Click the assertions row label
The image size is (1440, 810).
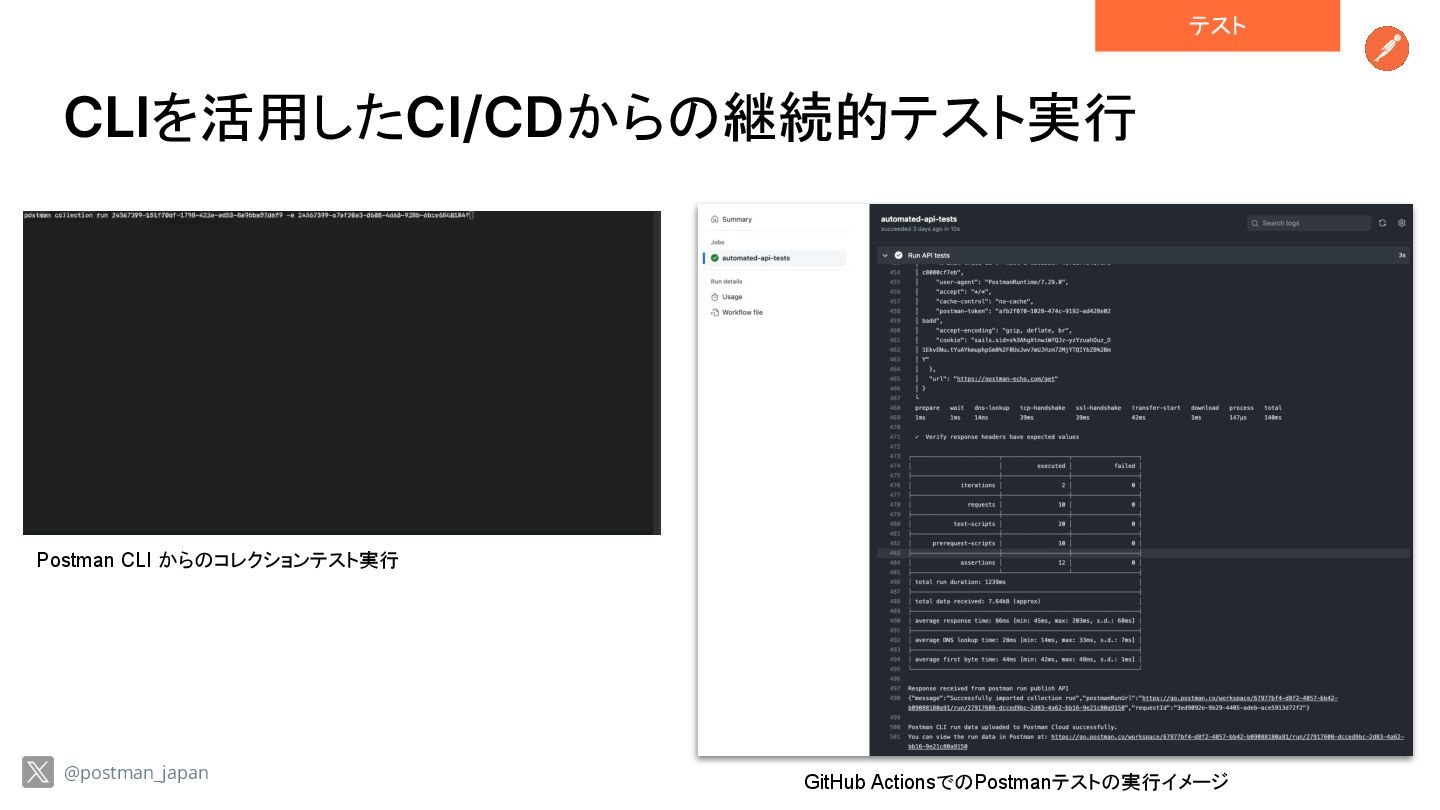978,562
